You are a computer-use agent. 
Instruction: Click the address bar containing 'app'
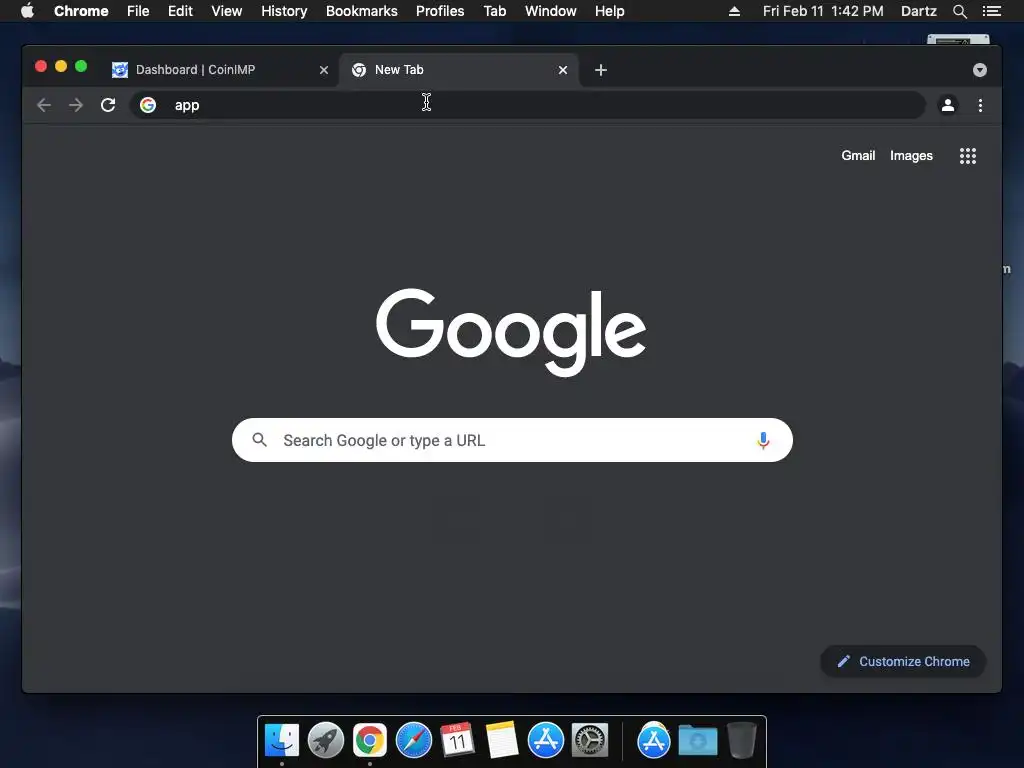click(x=528, y=105)
